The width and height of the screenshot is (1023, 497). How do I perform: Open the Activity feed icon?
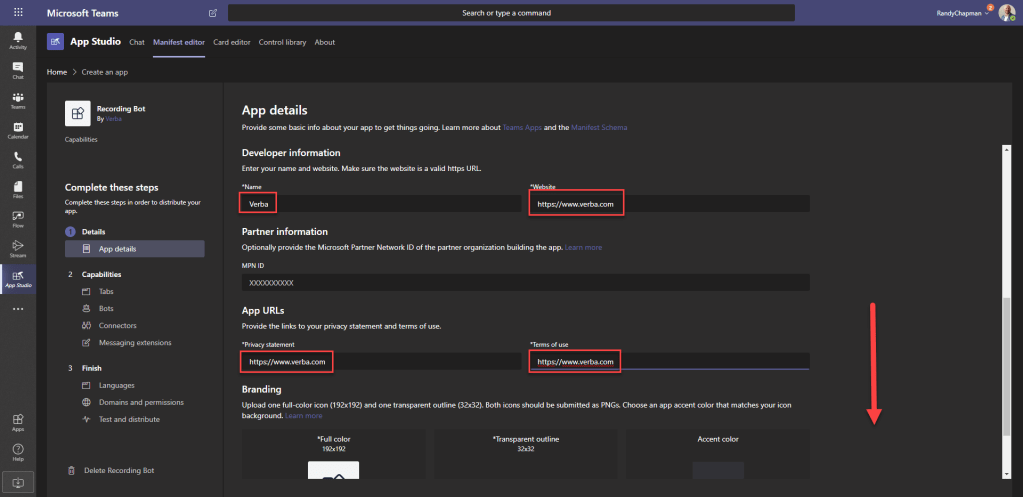[x=17, y=40]
